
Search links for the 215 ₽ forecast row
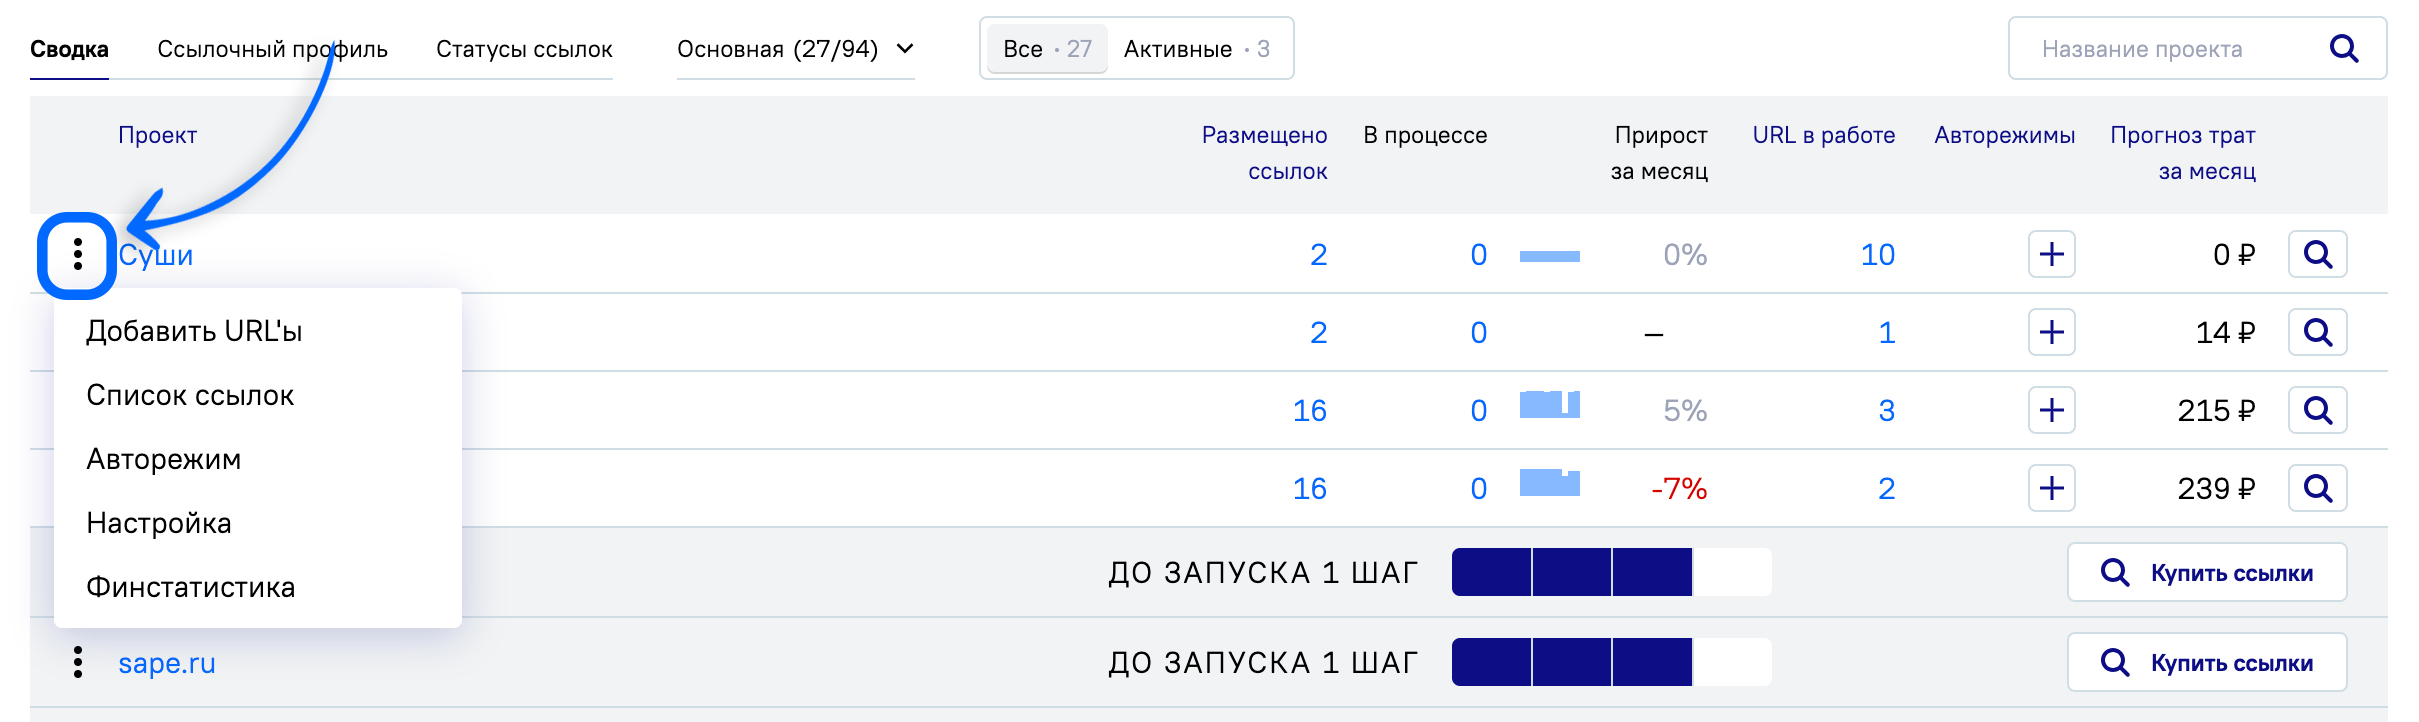(2318, 410)
